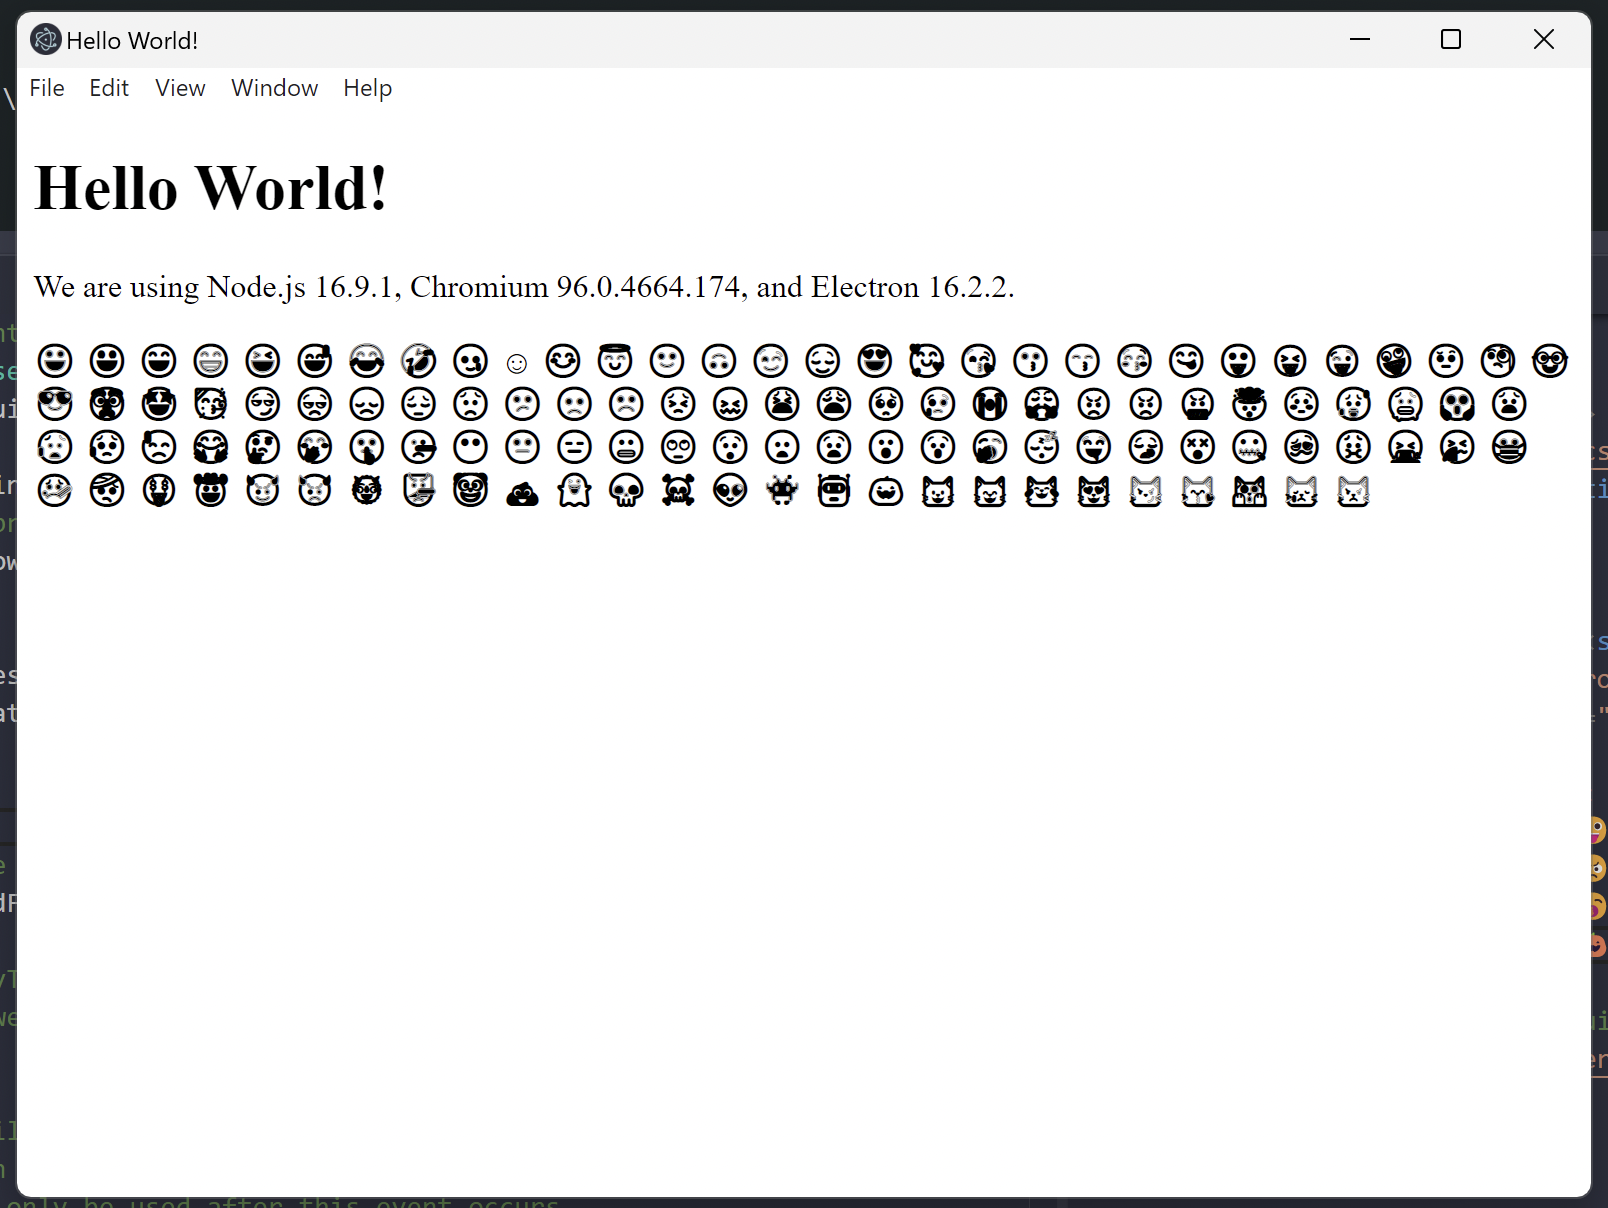Click the pixelated alien monster emoji
1608x1208 pixels.
782,490
